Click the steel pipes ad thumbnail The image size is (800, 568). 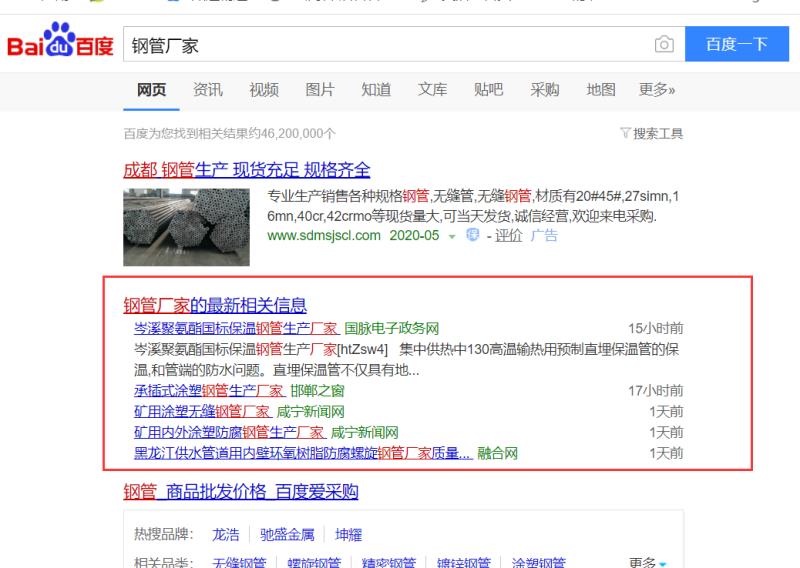[x=186, y=227]
